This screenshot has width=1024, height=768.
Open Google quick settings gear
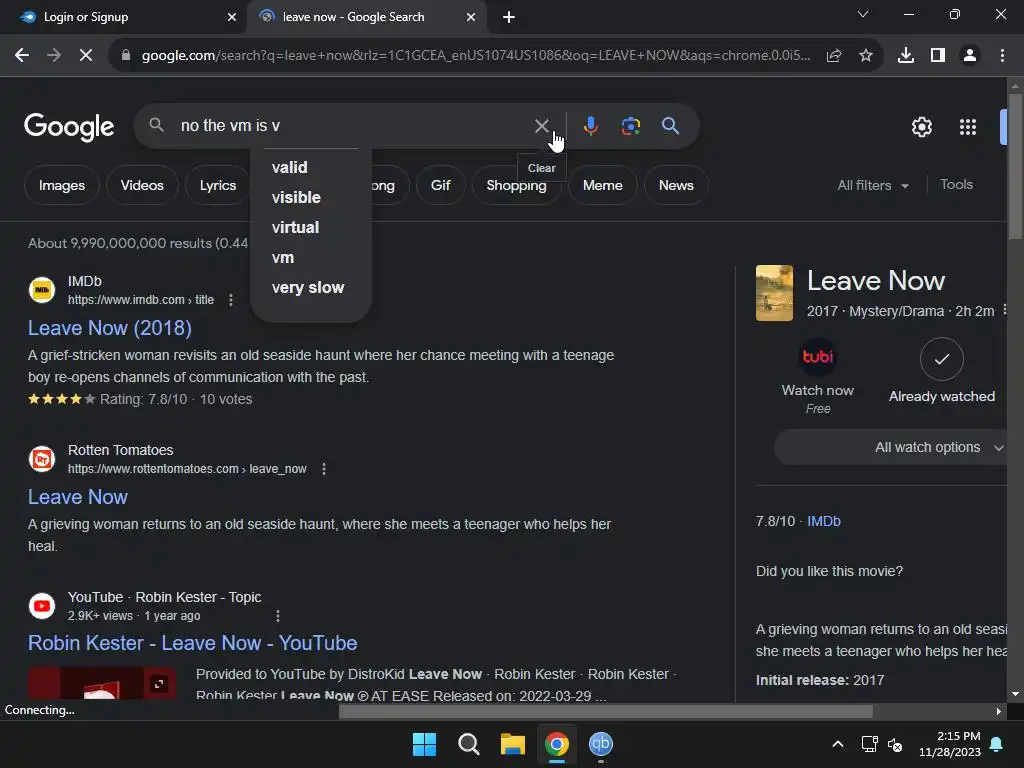921,127
